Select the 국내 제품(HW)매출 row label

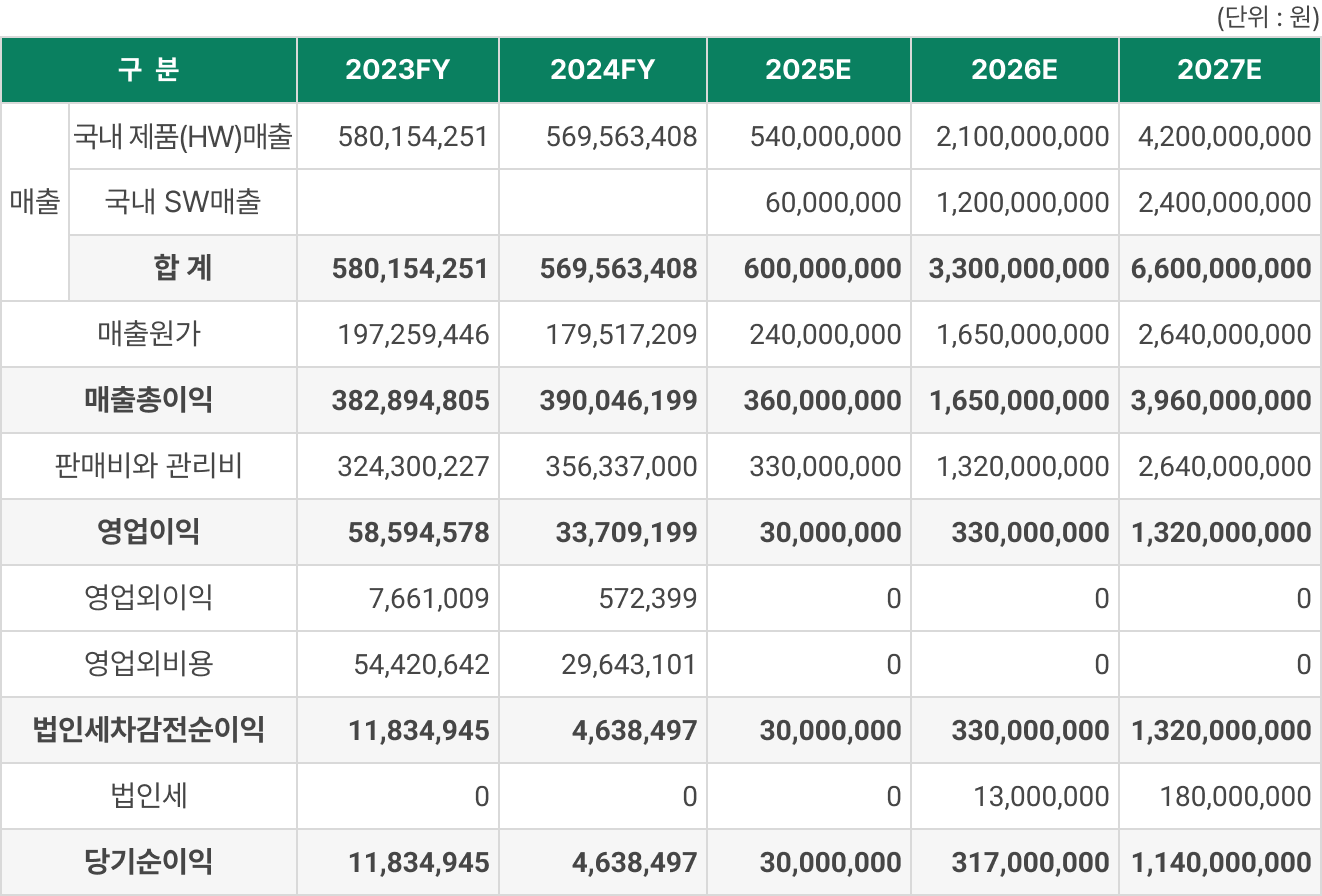point(183,136)
